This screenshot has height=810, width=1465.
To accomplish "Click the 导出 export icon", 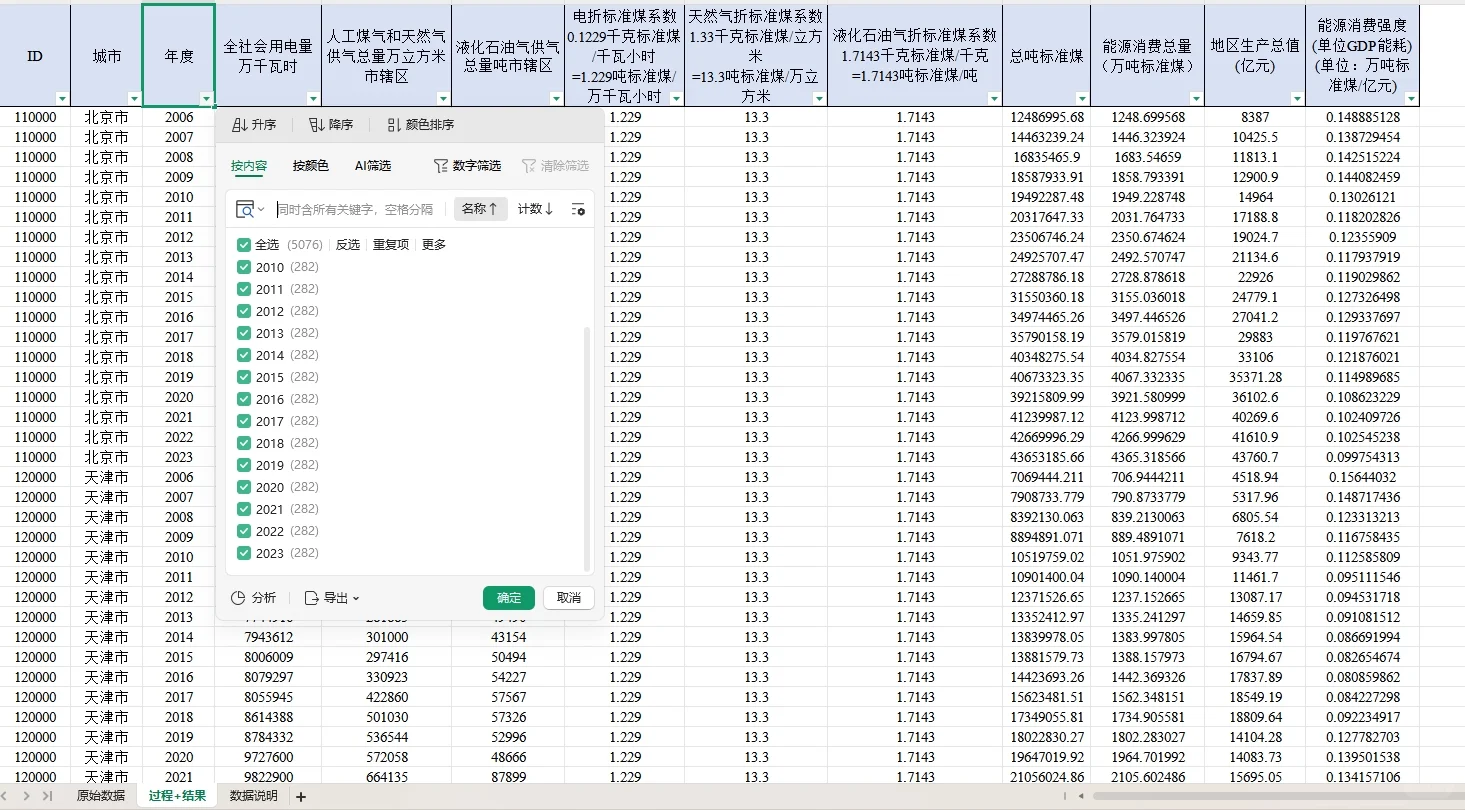I will point(311,598).
